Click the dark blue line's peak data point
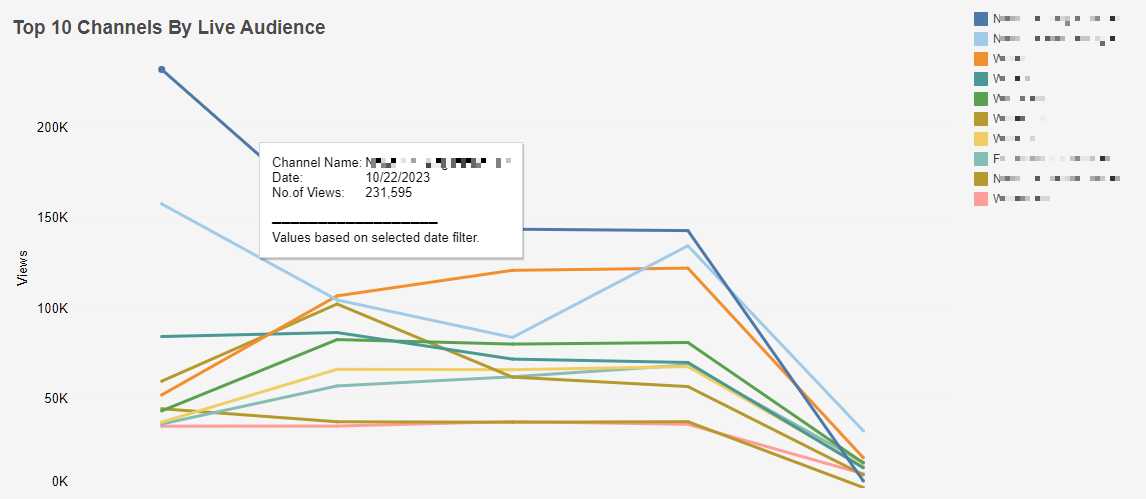Screen dimensions: 1146x500 162,70
